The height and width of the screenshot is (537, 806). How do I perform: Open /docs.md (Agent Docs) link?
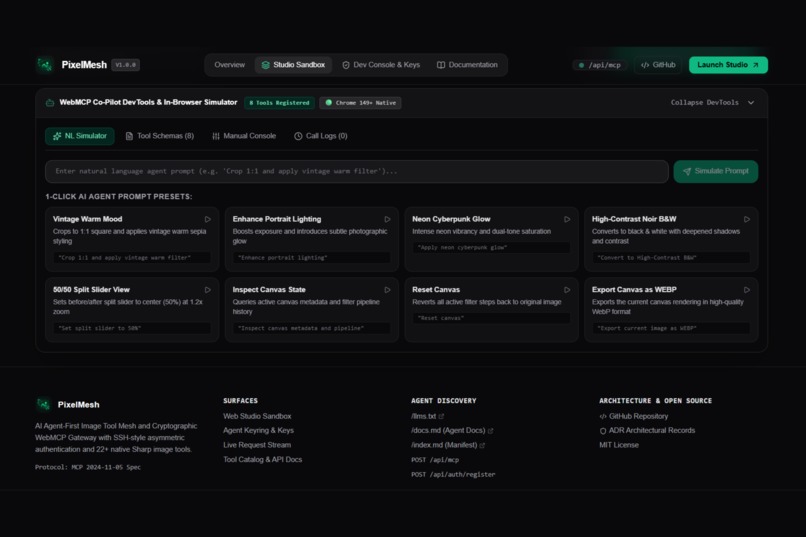click(x=448, y=431)
